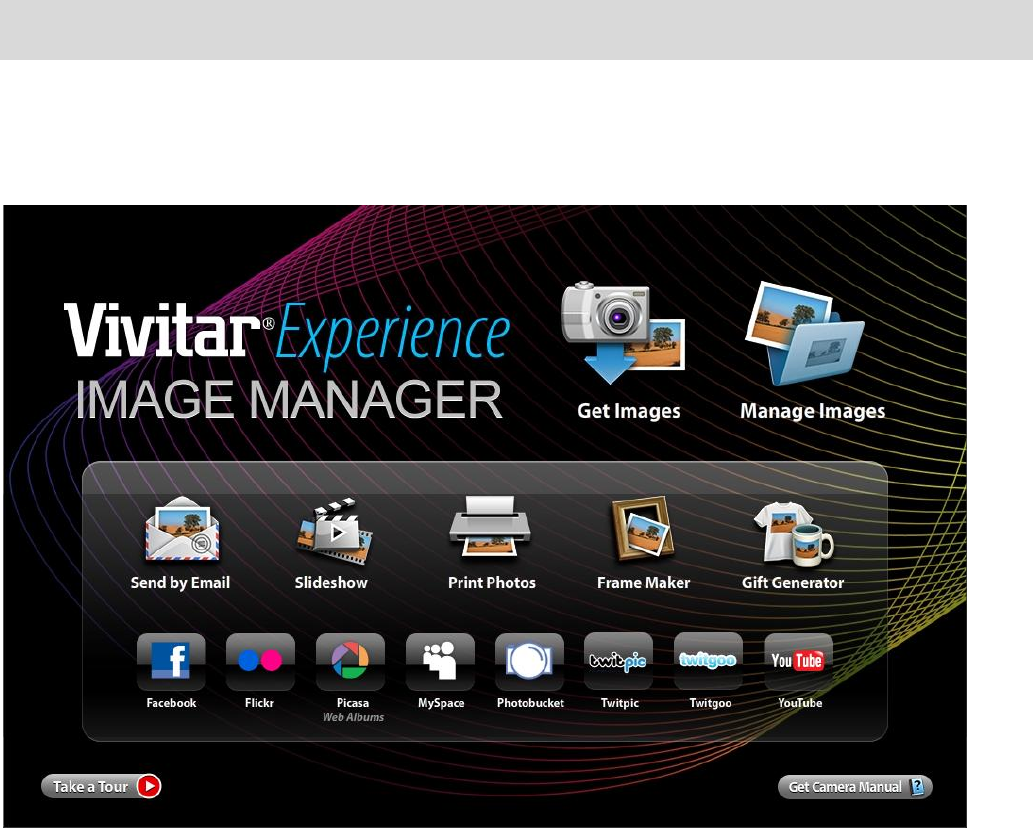Viewport: 1033px width, 828px height.
Task: Select the Photobucket icon
Action: [529, 661]
